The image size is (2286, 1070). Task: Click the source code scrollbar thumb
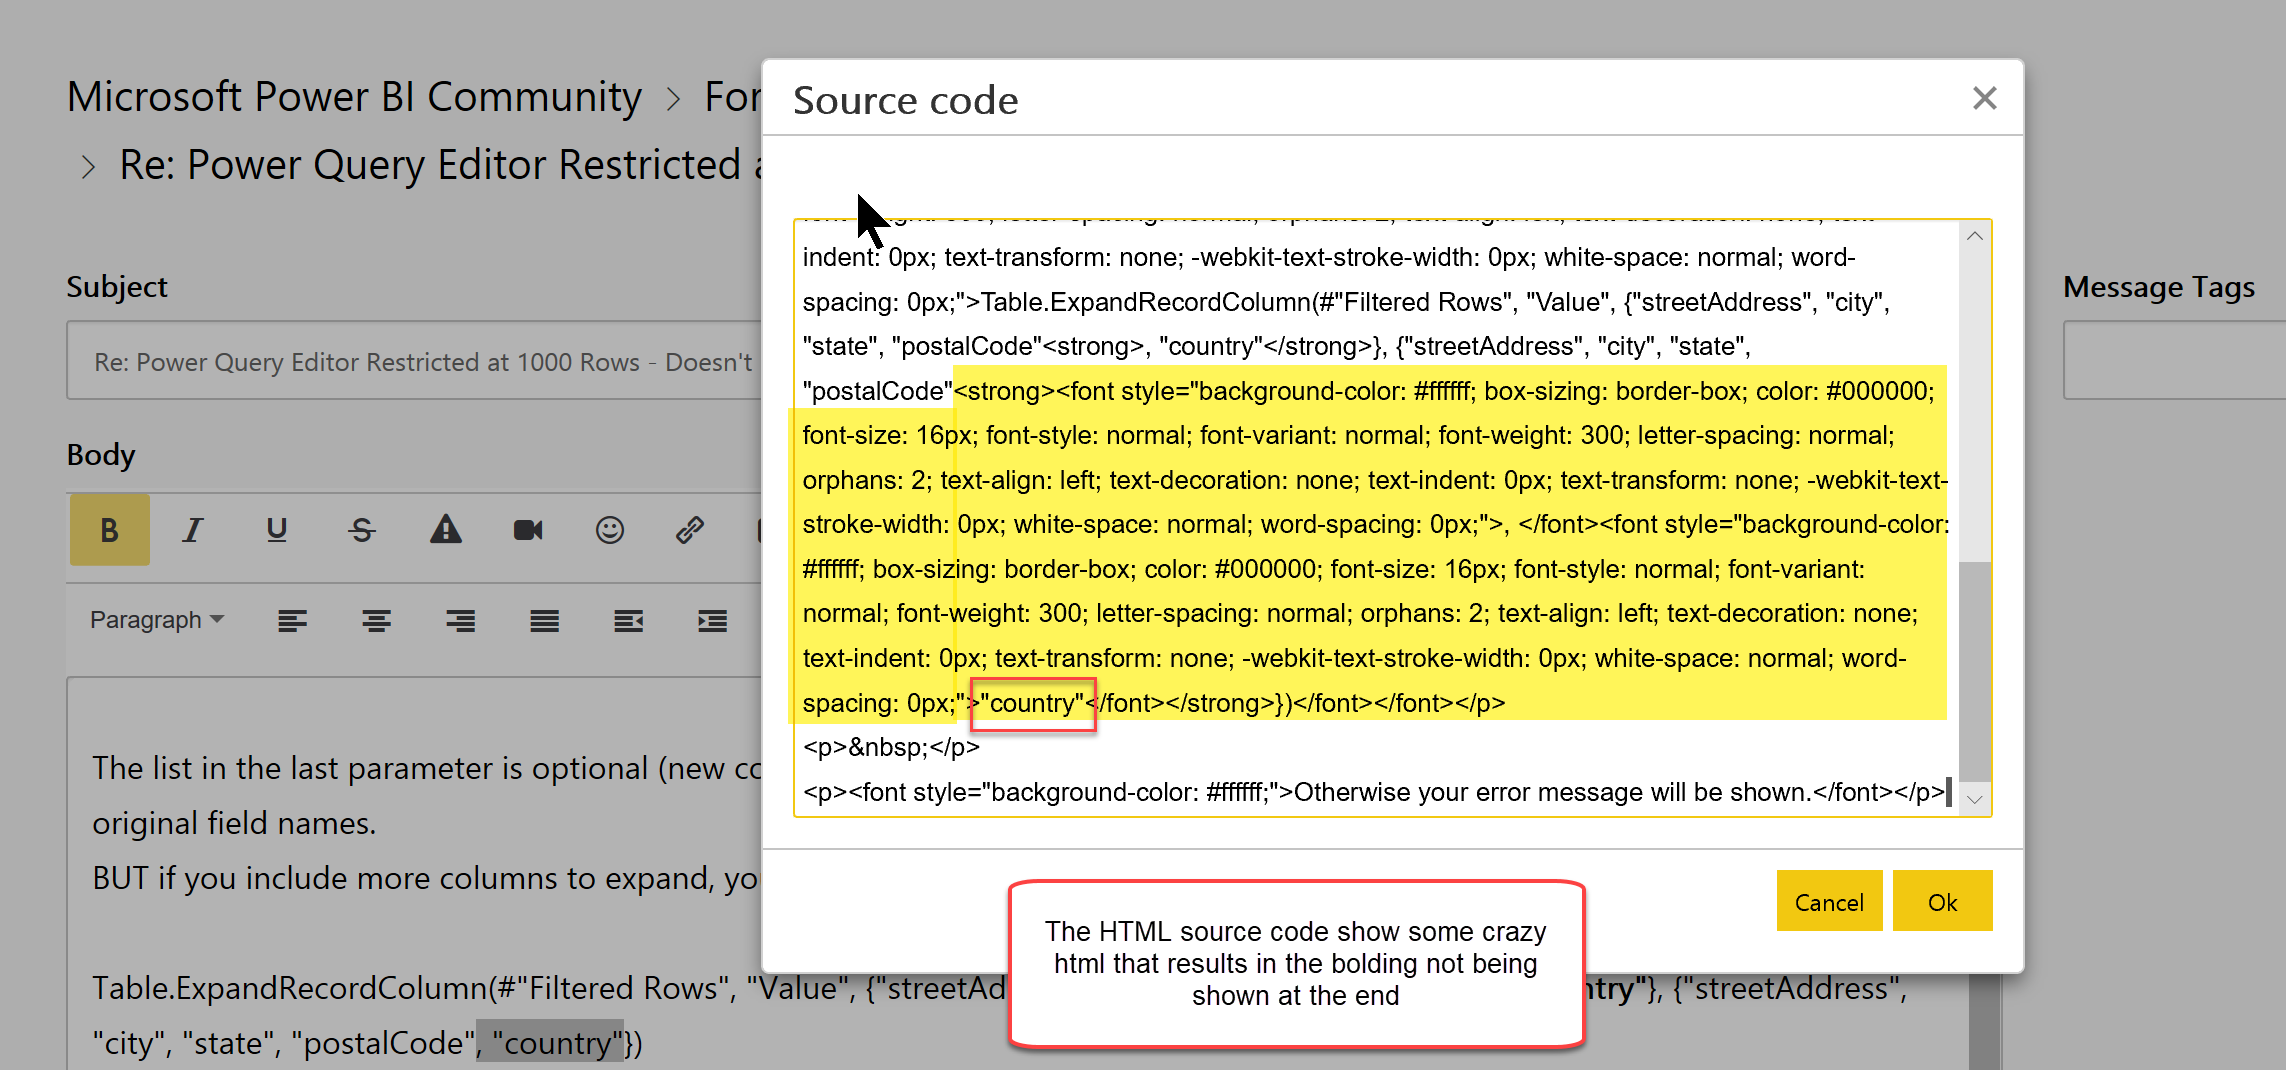(x=1975, y=672)
